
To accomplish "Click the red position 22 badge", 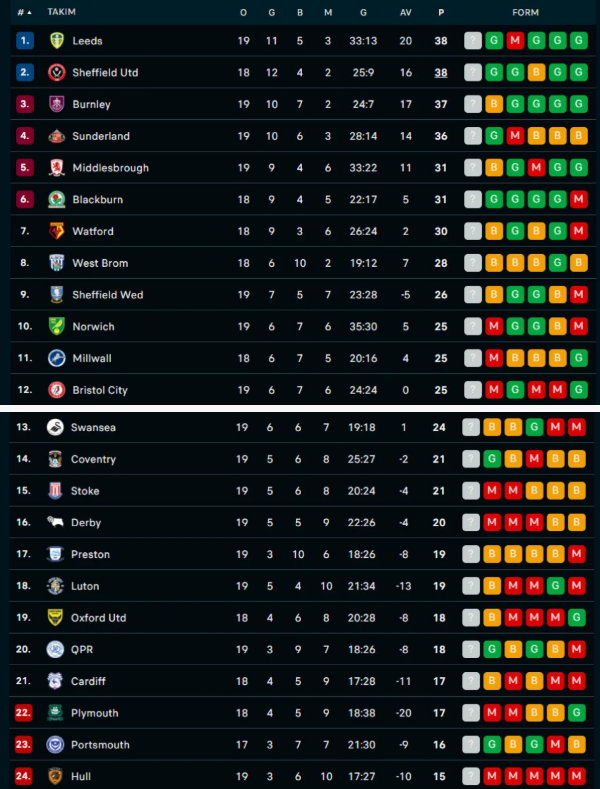I will coord(23,713).
